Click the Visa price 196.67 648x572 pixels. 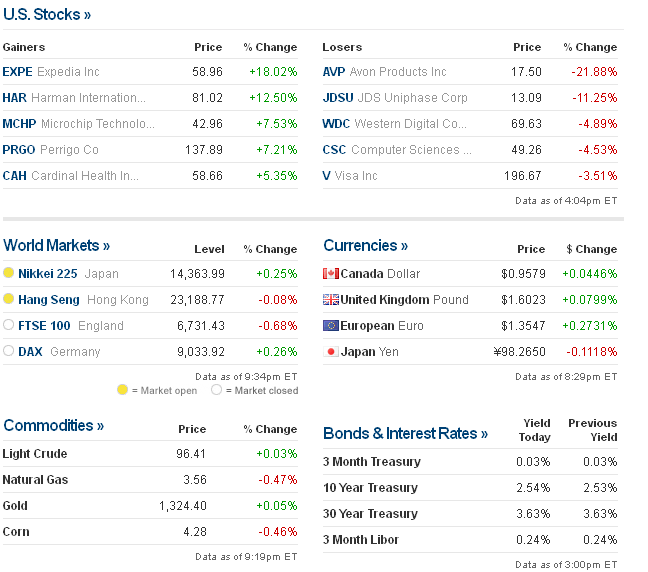pyautogui.click(x=523, y=176)
